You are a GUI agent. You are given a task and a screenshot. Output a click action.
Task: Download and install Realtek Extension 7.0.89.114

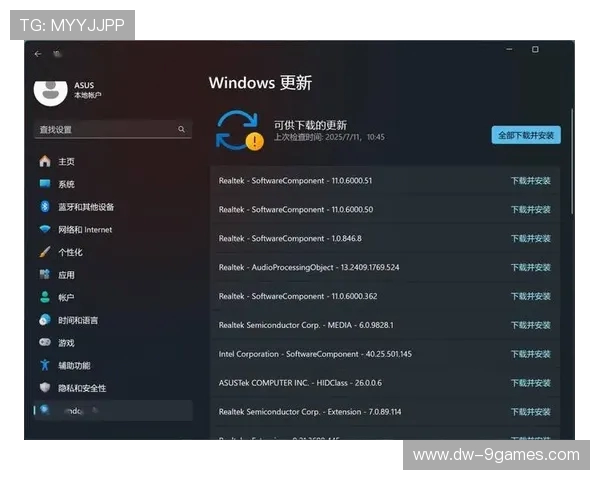point(530,412)
